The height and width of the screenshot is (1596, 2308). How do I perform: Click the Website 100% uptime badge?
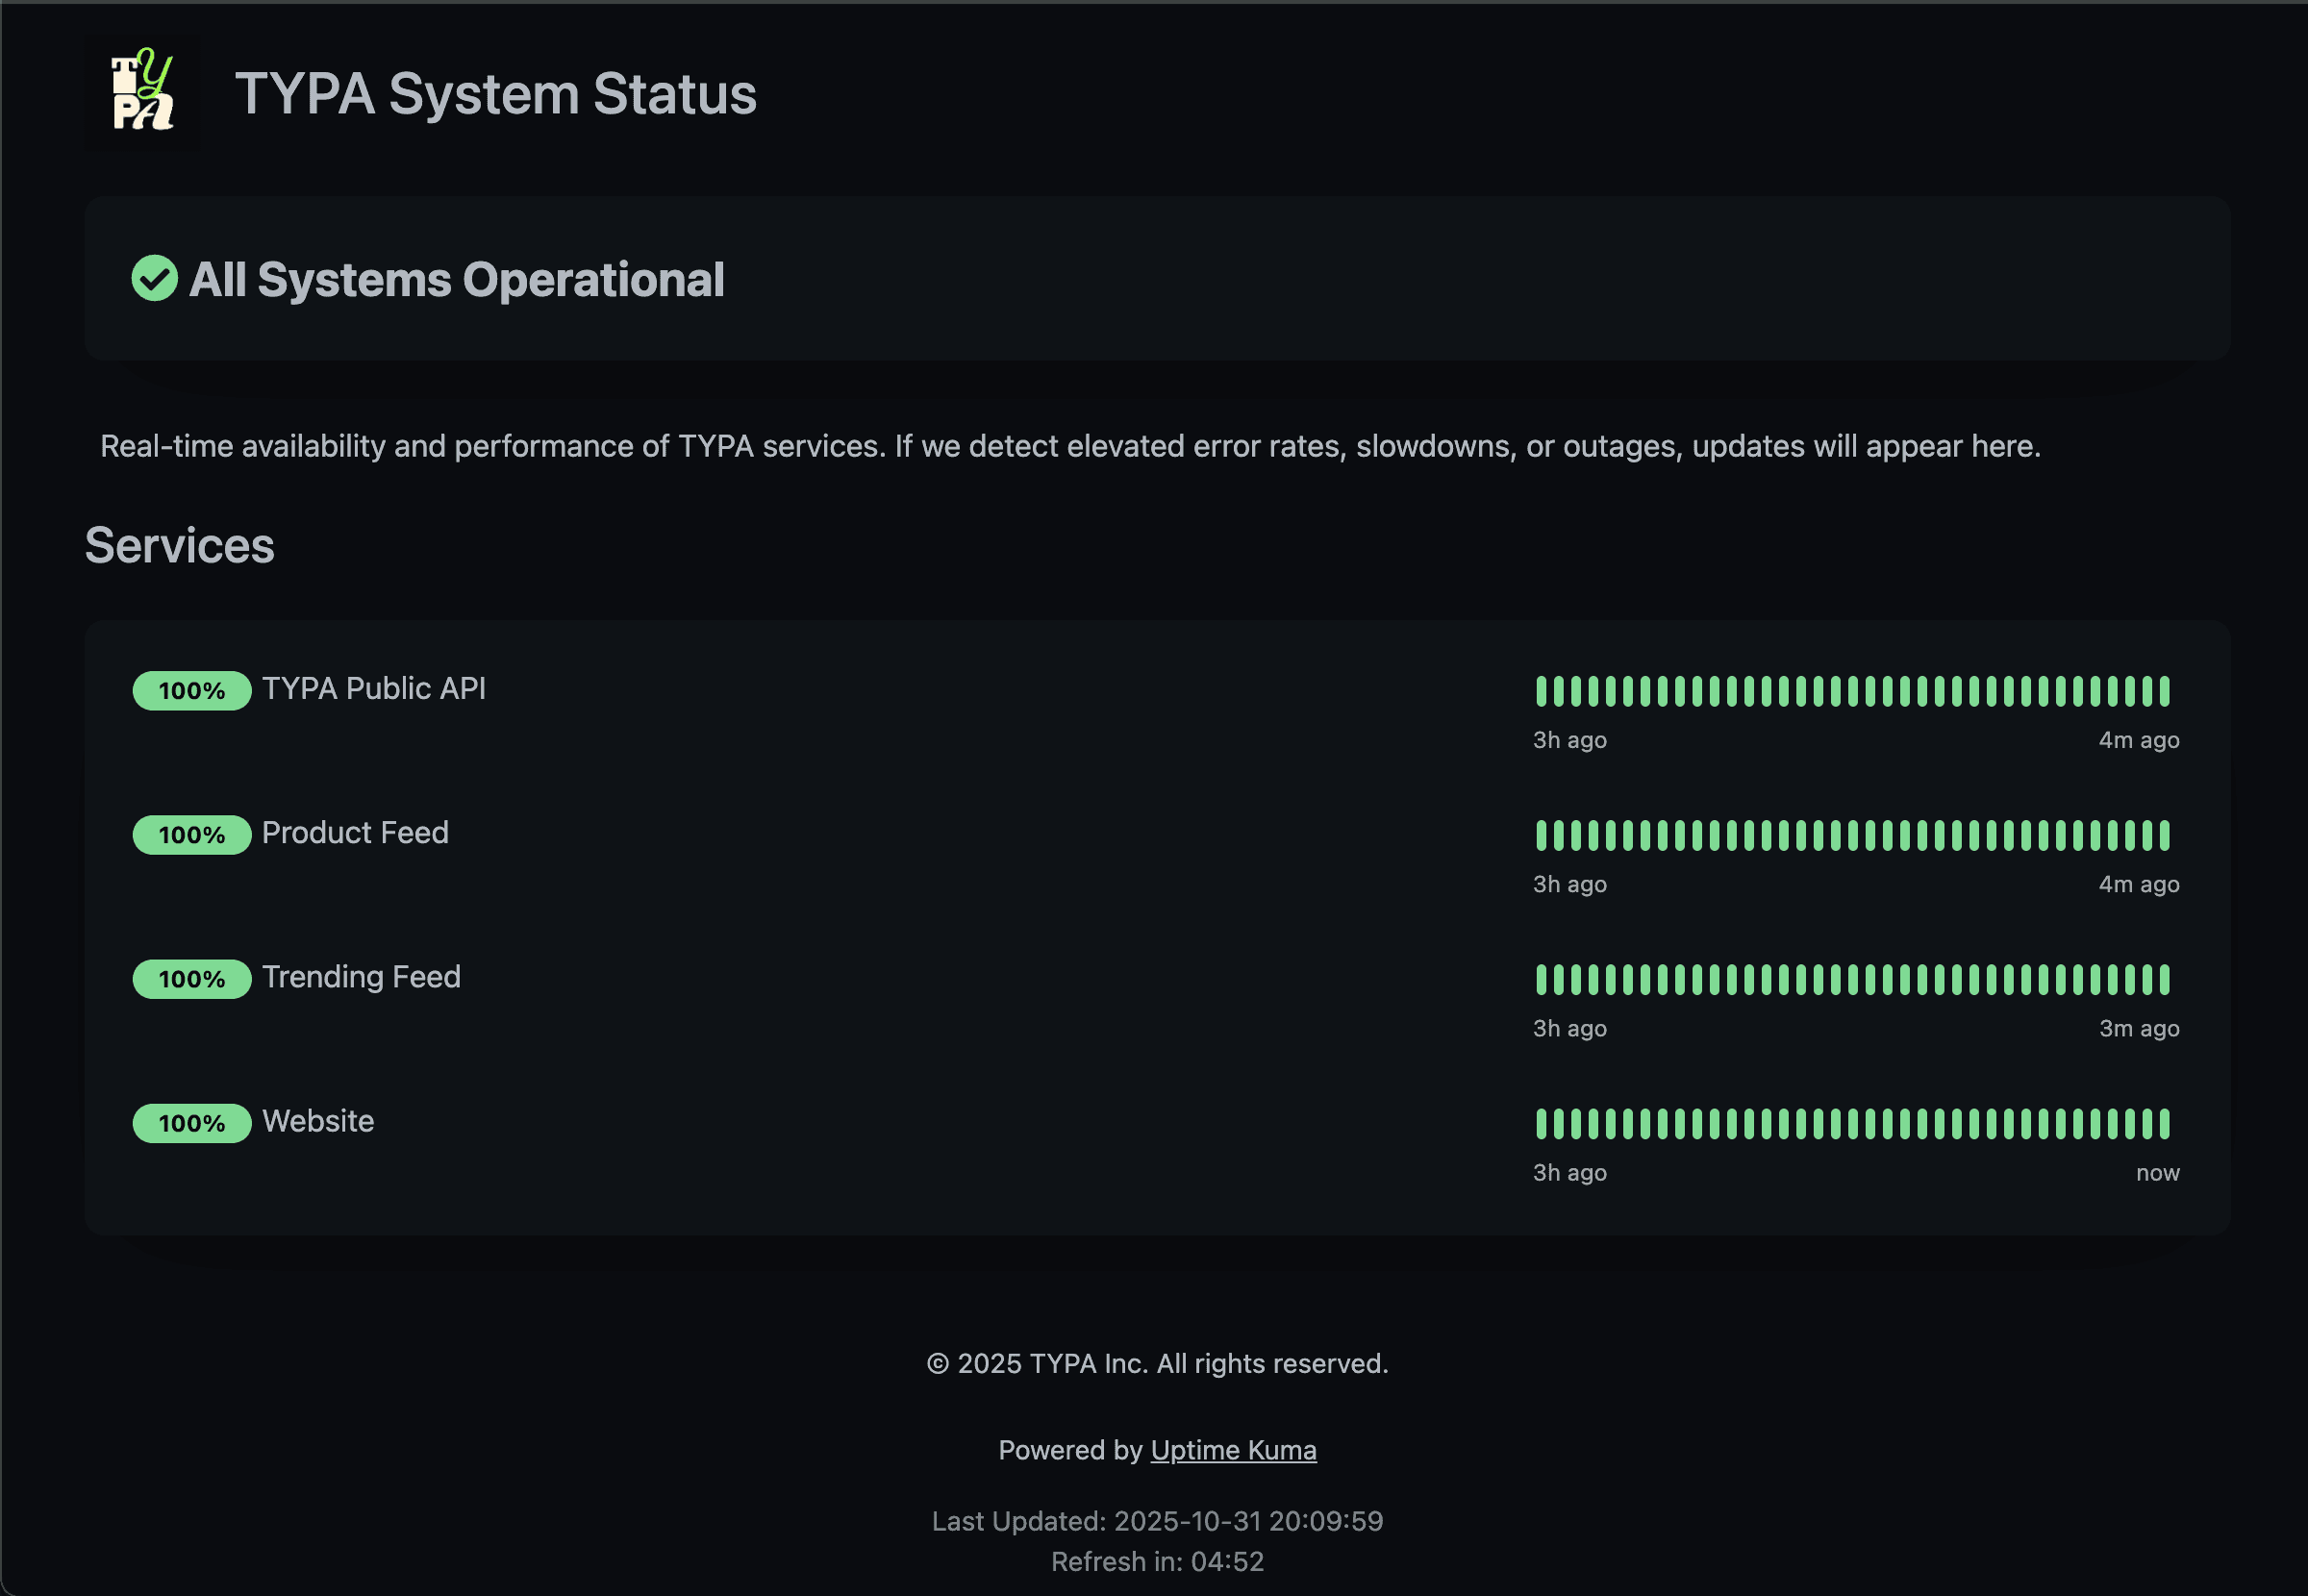[x=191, y=1123]
